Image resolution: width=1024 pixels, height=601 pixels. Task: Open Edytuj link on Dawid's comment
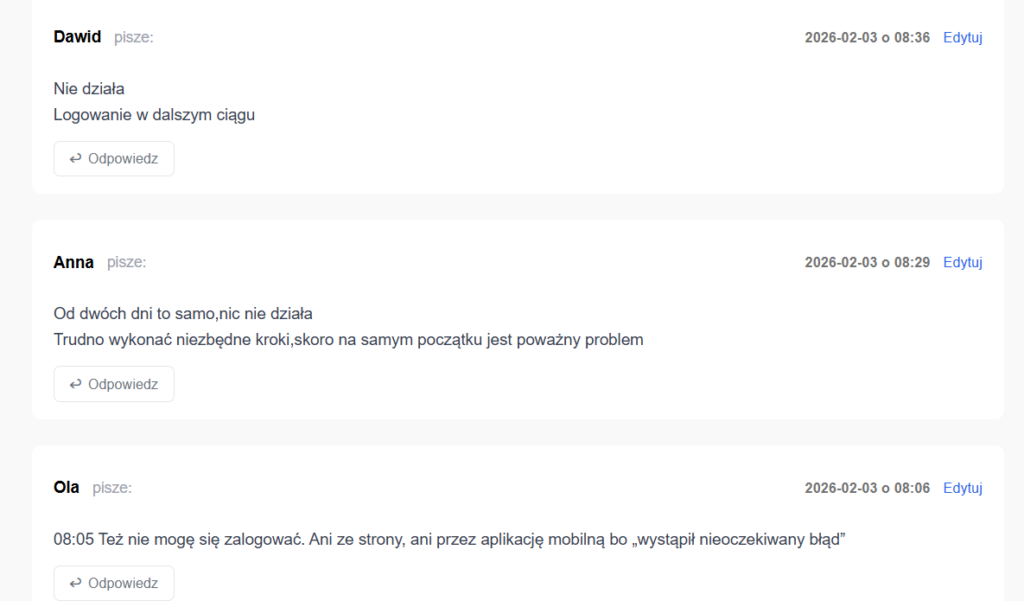pos(963,38)
